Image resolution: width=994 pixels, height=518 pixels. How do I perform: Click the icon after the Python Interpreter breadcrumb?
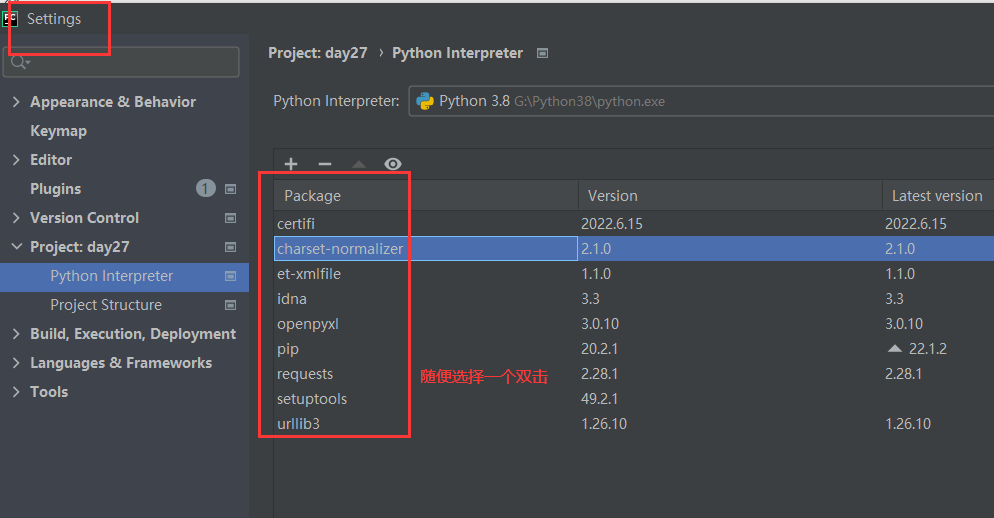tap(542, 53)
